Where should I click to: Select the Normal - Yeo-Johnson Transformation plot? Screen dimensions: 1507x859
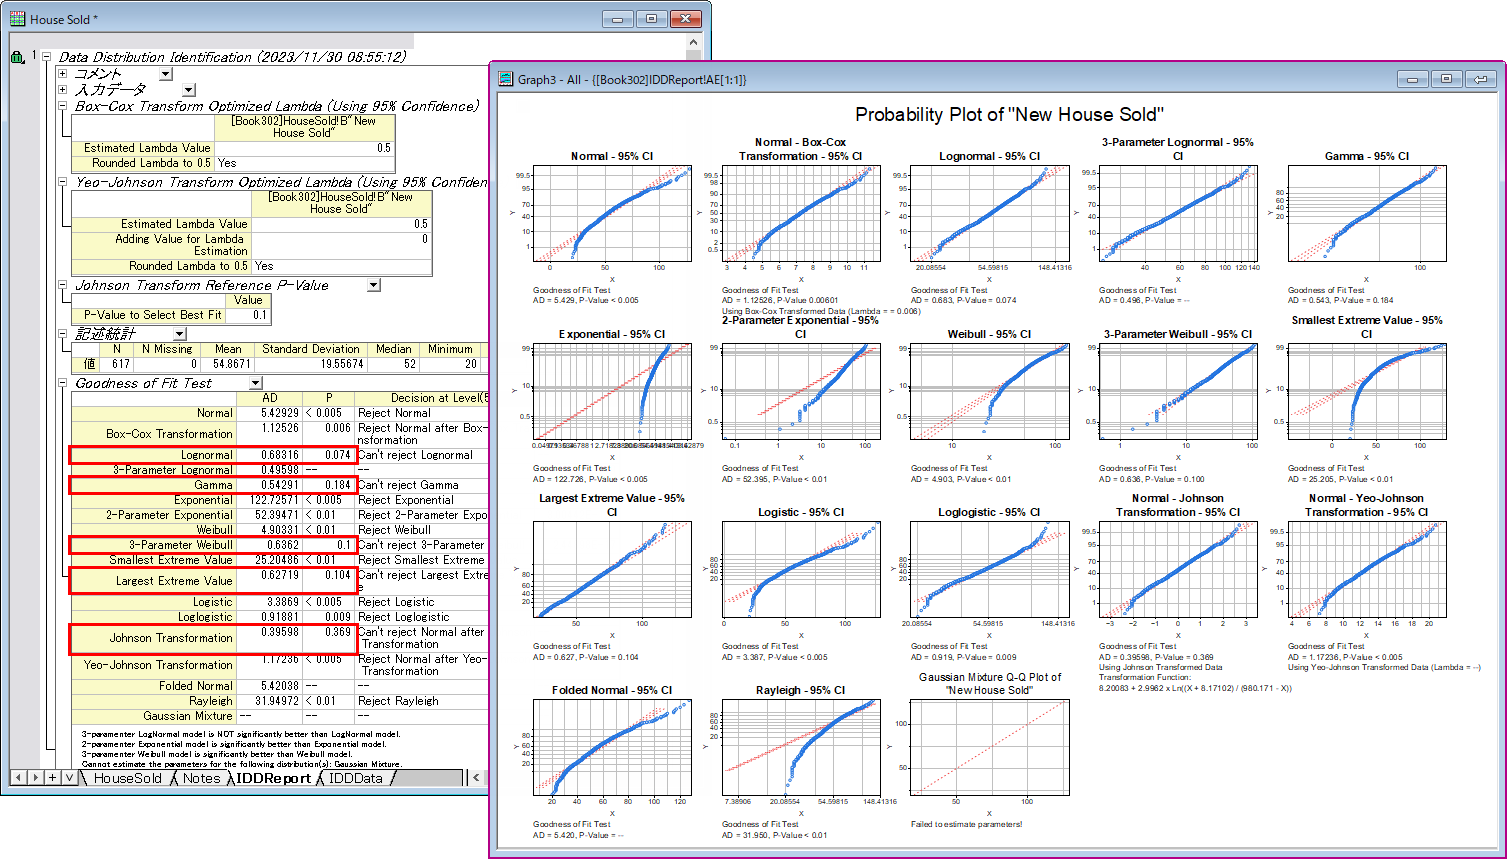tap(1367, 570)
